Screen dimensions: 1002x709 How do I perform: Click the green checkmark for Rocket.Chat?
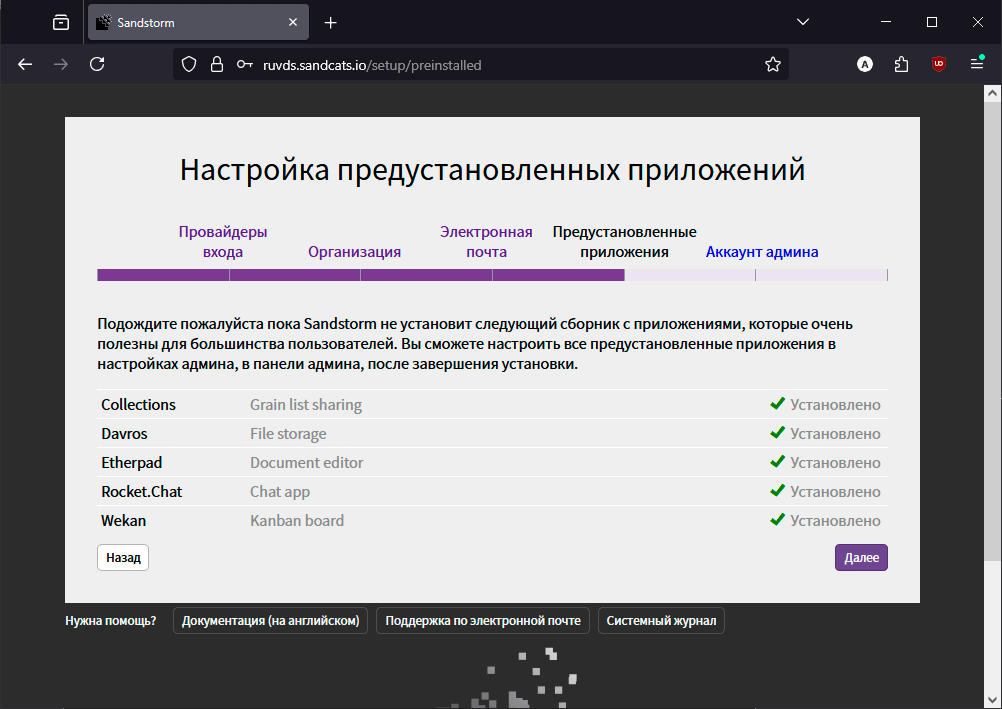[x=777, y=490]
